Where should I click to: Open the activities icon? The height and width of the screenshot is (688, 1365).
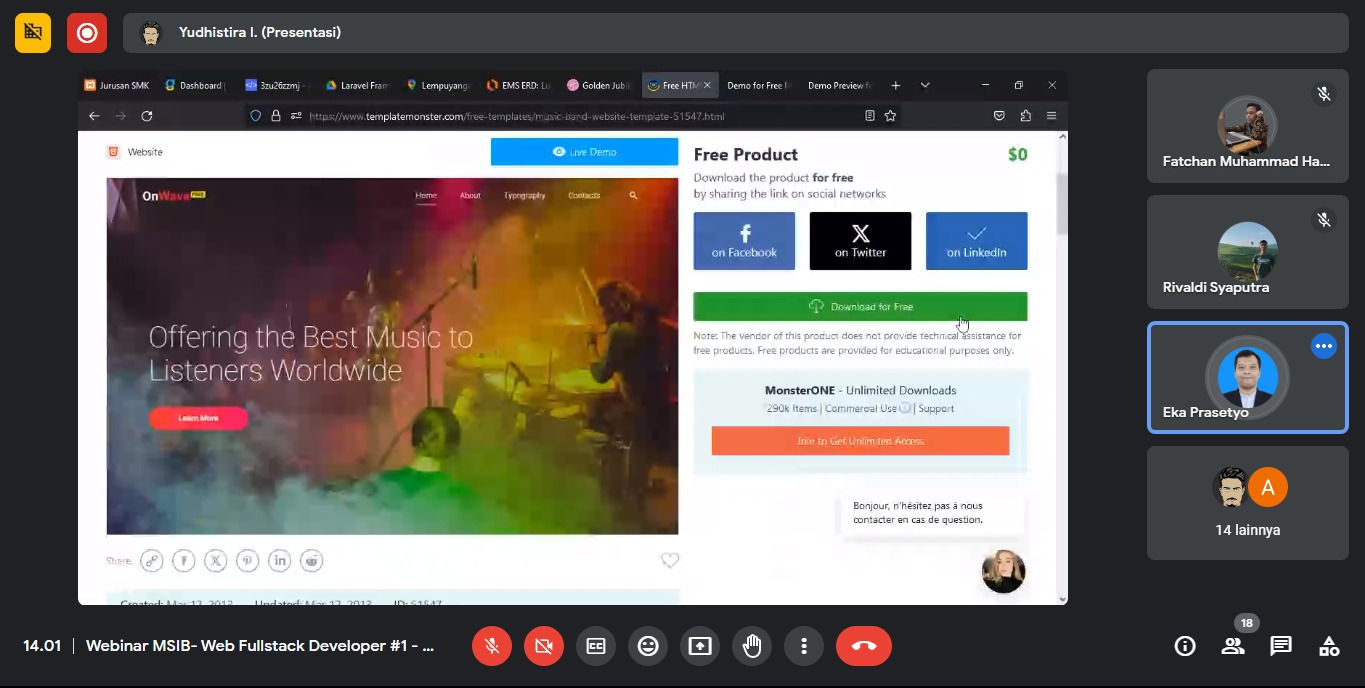click(x=1329, y=646)
